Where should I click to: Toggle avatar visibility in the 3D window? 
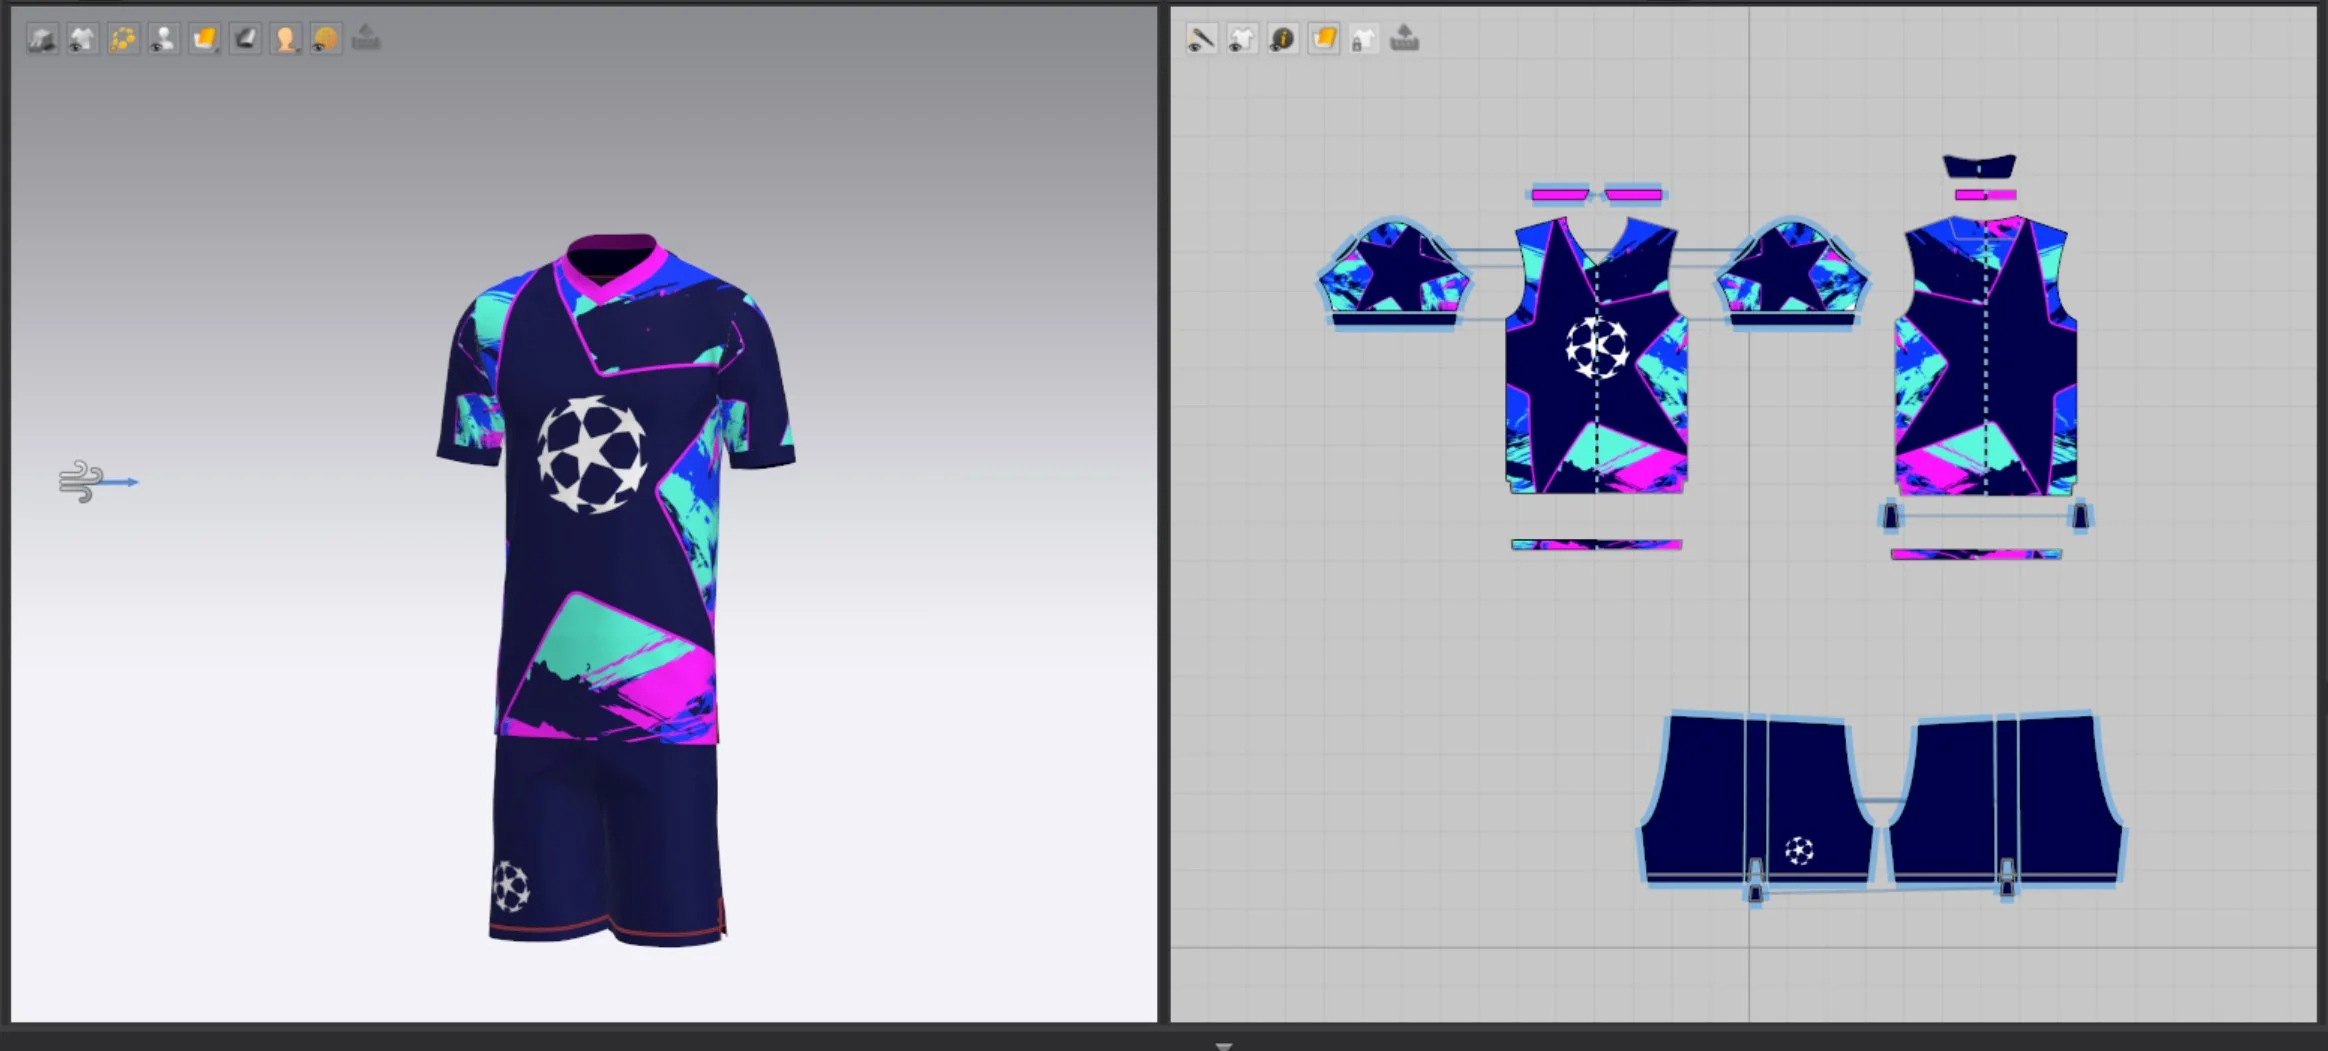pyautogui.click(x=164, y=39)
